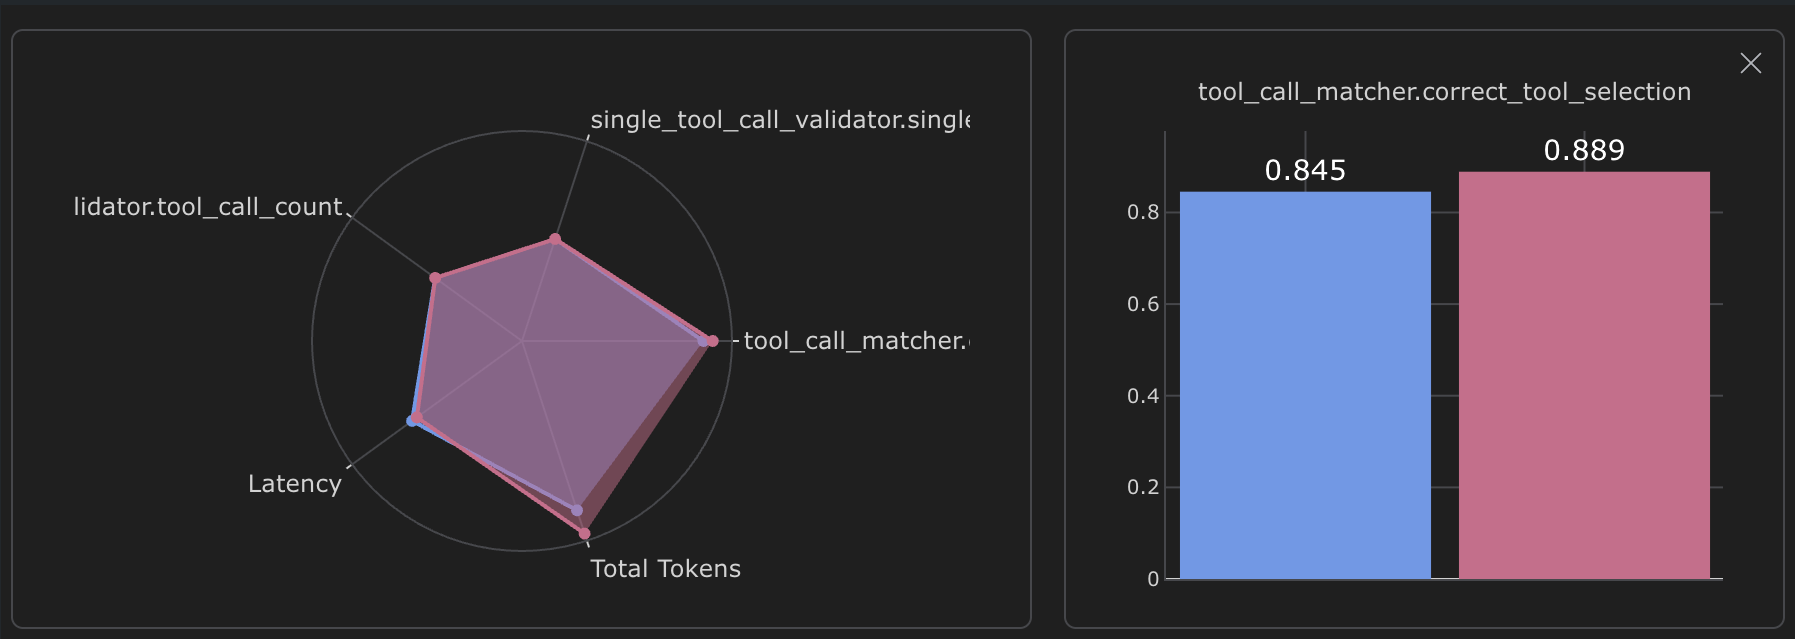Select data point on tool_call_count axis
This screenshot has height=639, width=1795.
tap(435, 277)
